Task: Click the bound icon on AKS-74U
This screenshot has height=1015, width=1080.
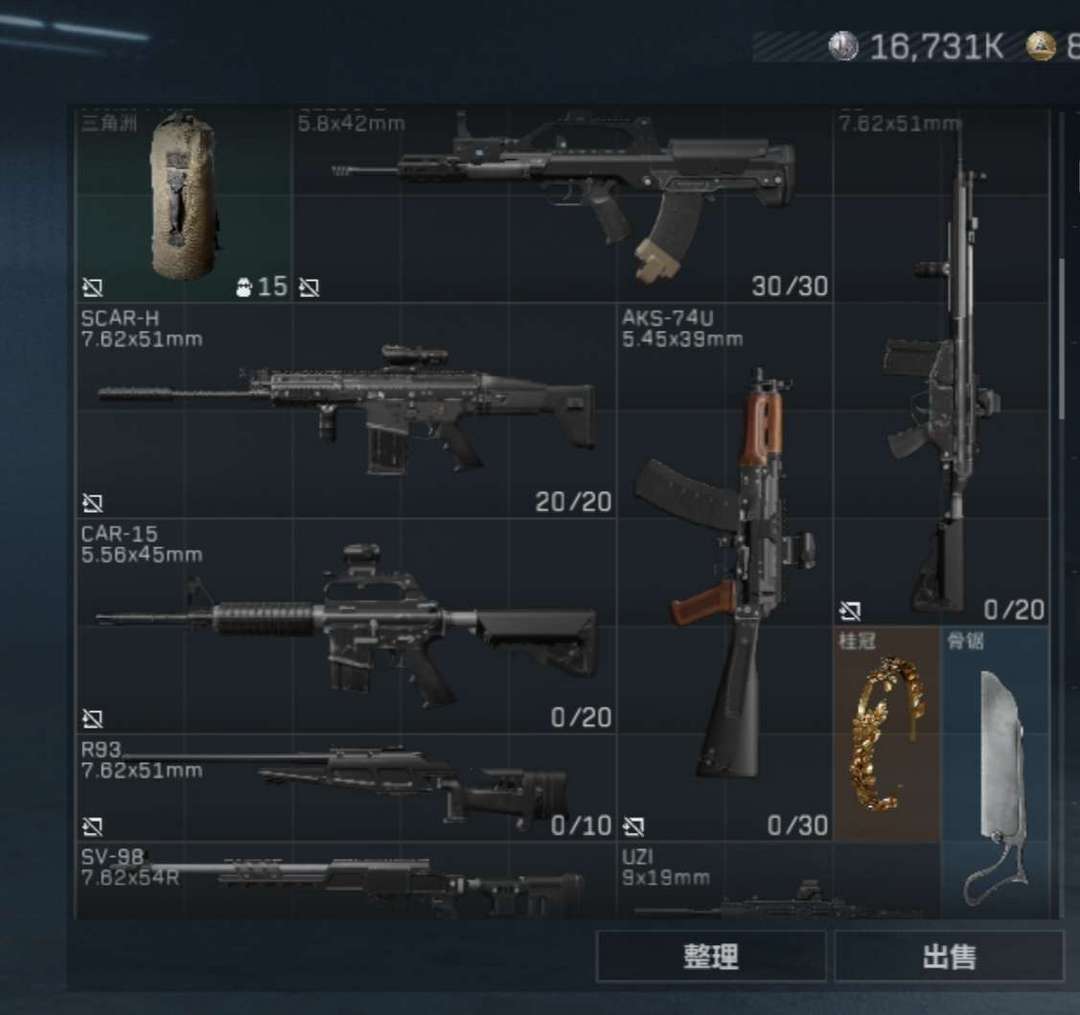Action: point(634,826)
